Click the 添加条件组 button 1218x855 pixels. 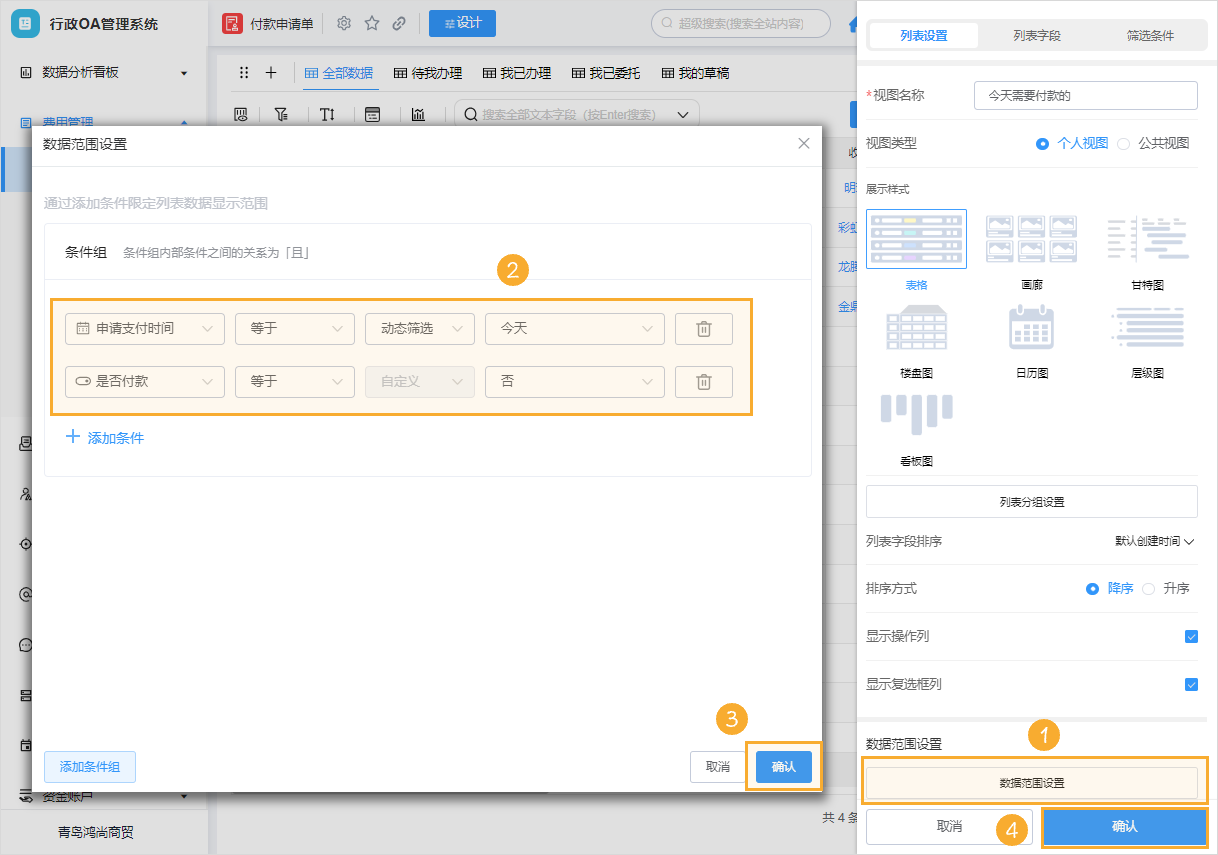[89, 767]
